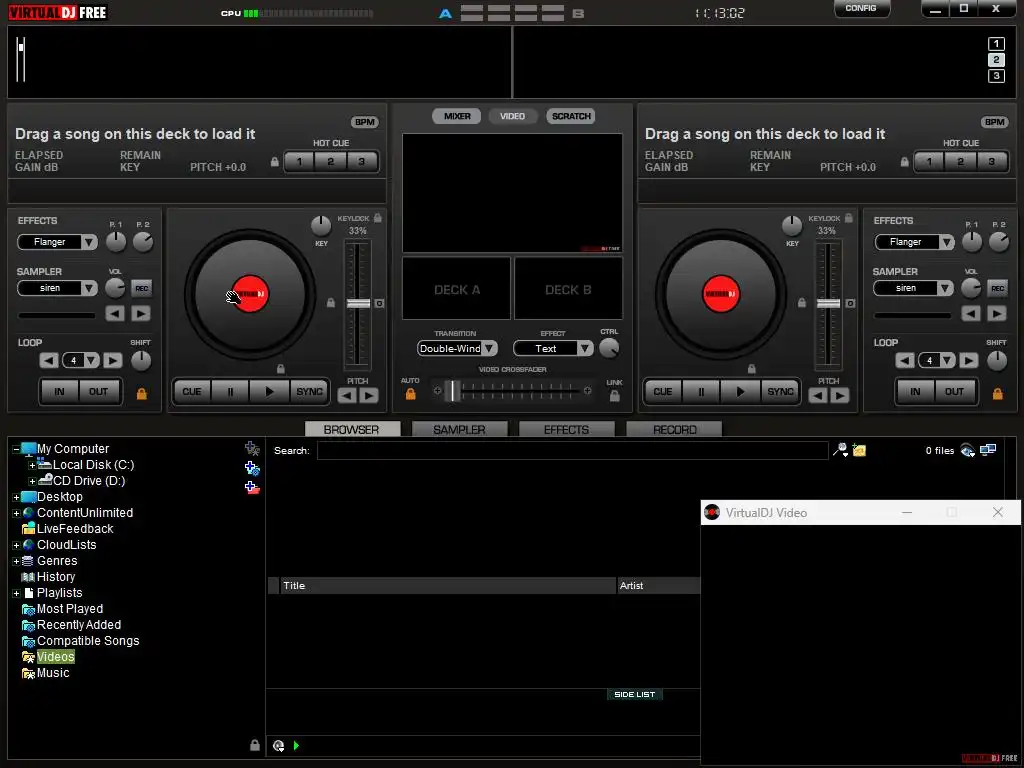Halve left deck loop length arrow
The image size is (1024, 768).
click(48, 360)
